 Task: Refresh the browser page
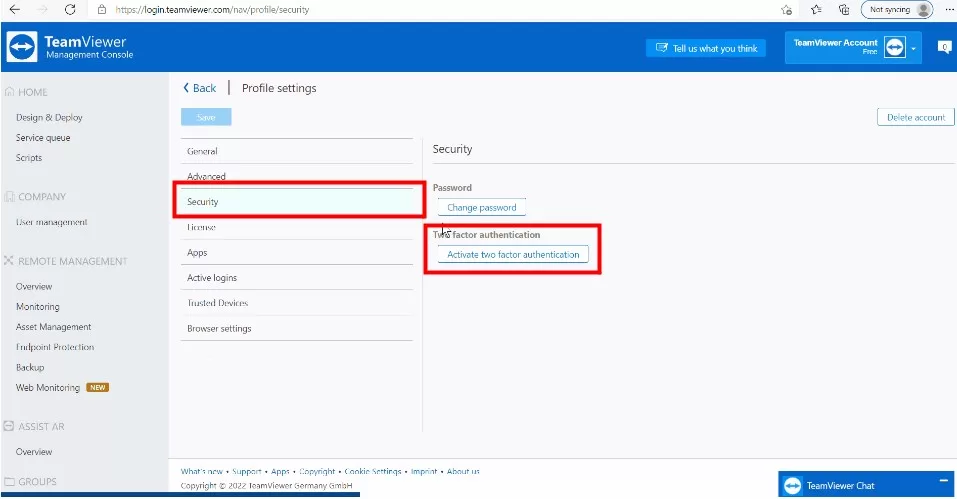(69, 9)
